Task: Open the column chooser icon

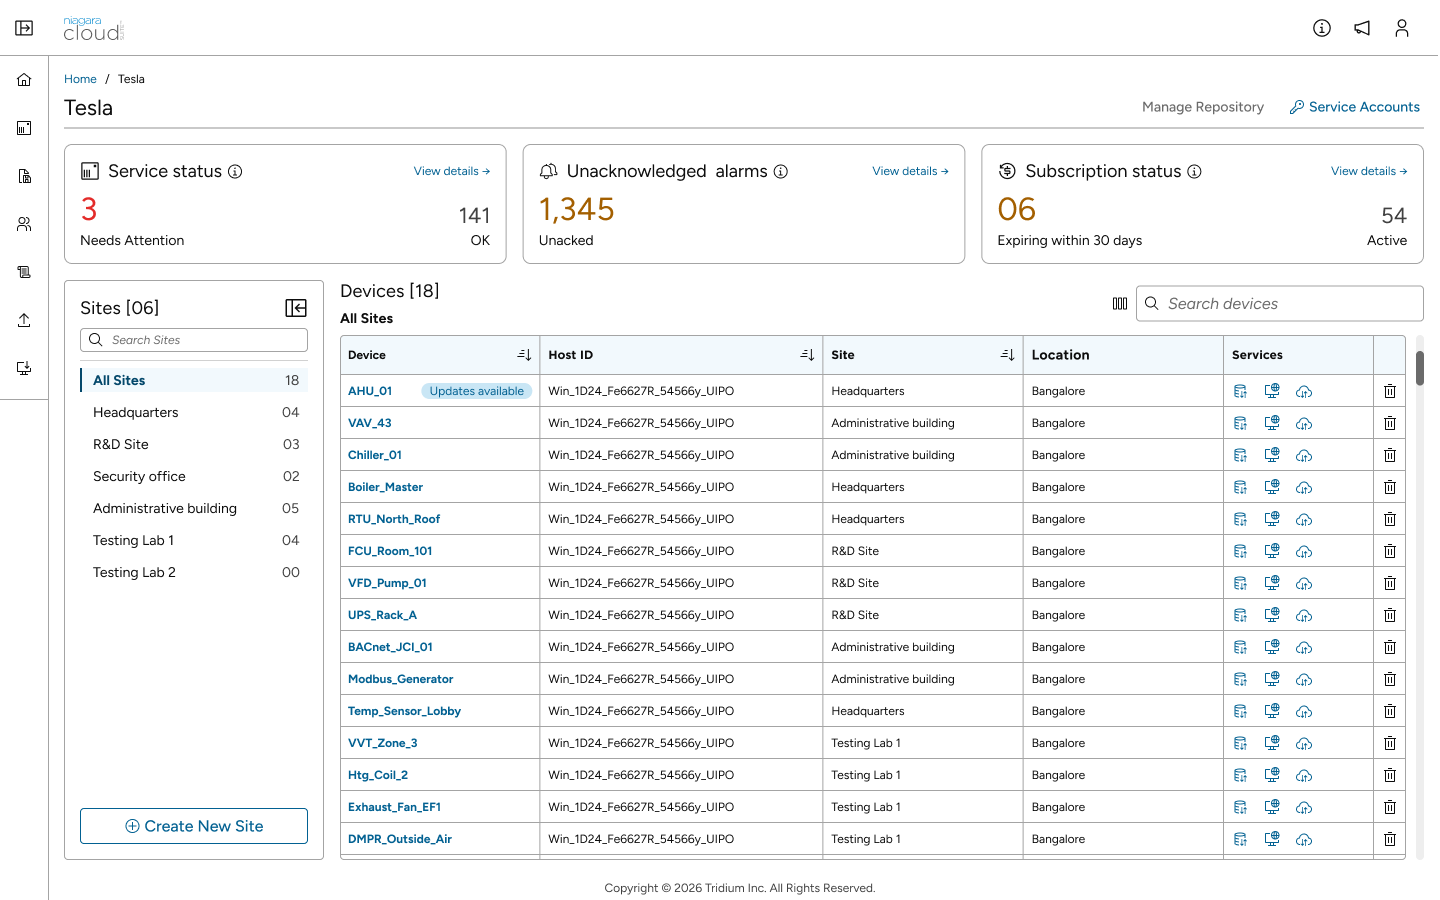Action: (x=1120, y=304)
